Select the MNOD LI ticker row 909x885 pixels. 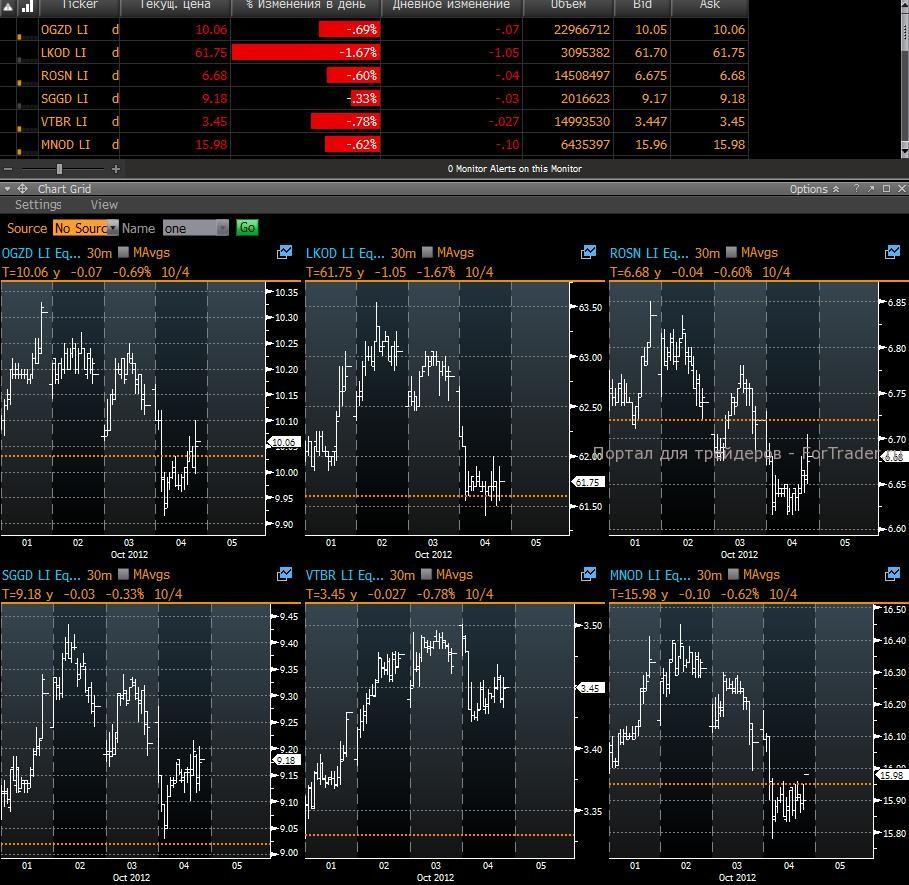[374, 144]
